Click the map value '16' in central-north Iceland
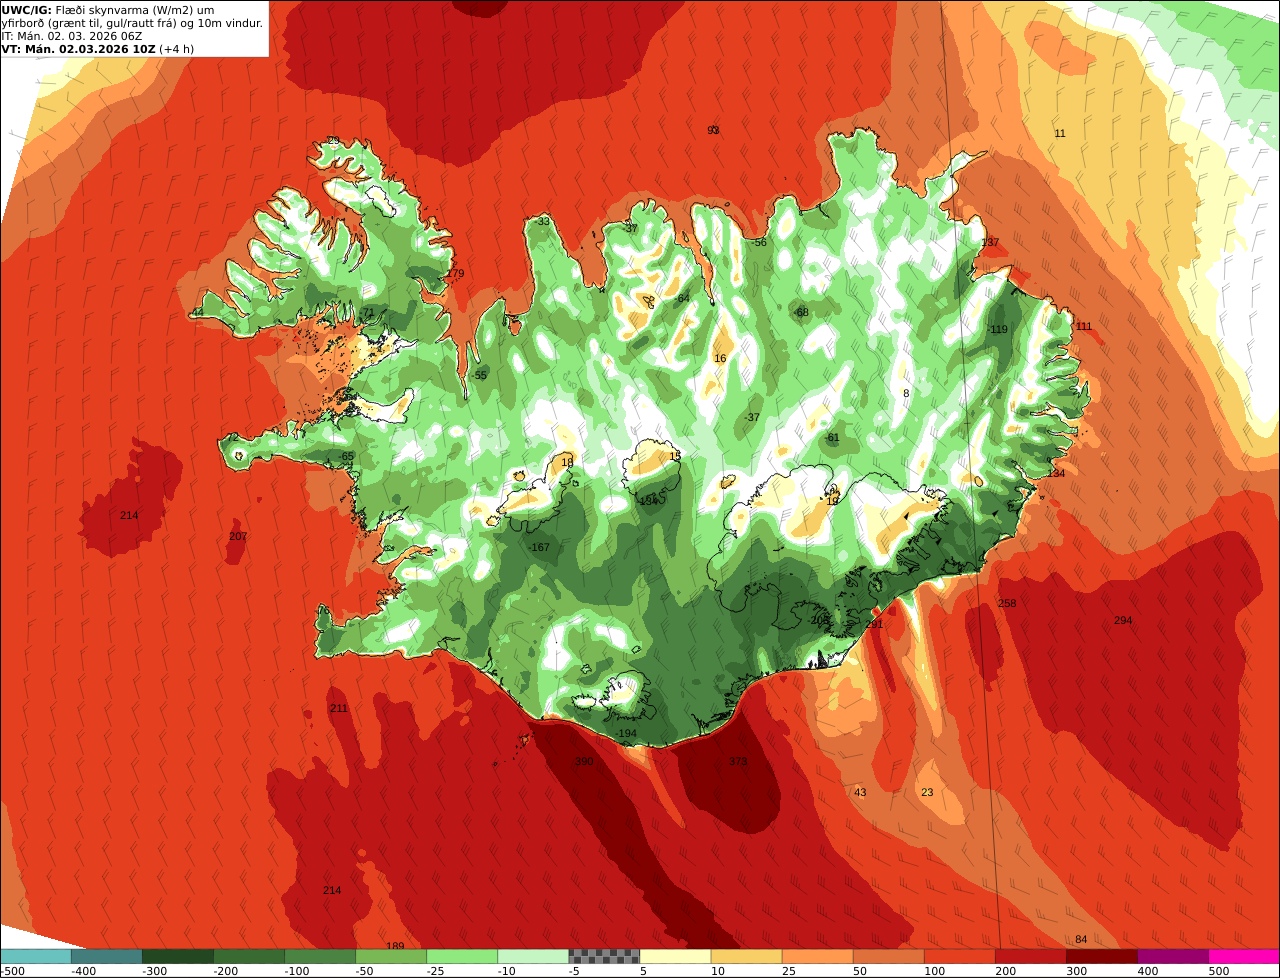 720,359
